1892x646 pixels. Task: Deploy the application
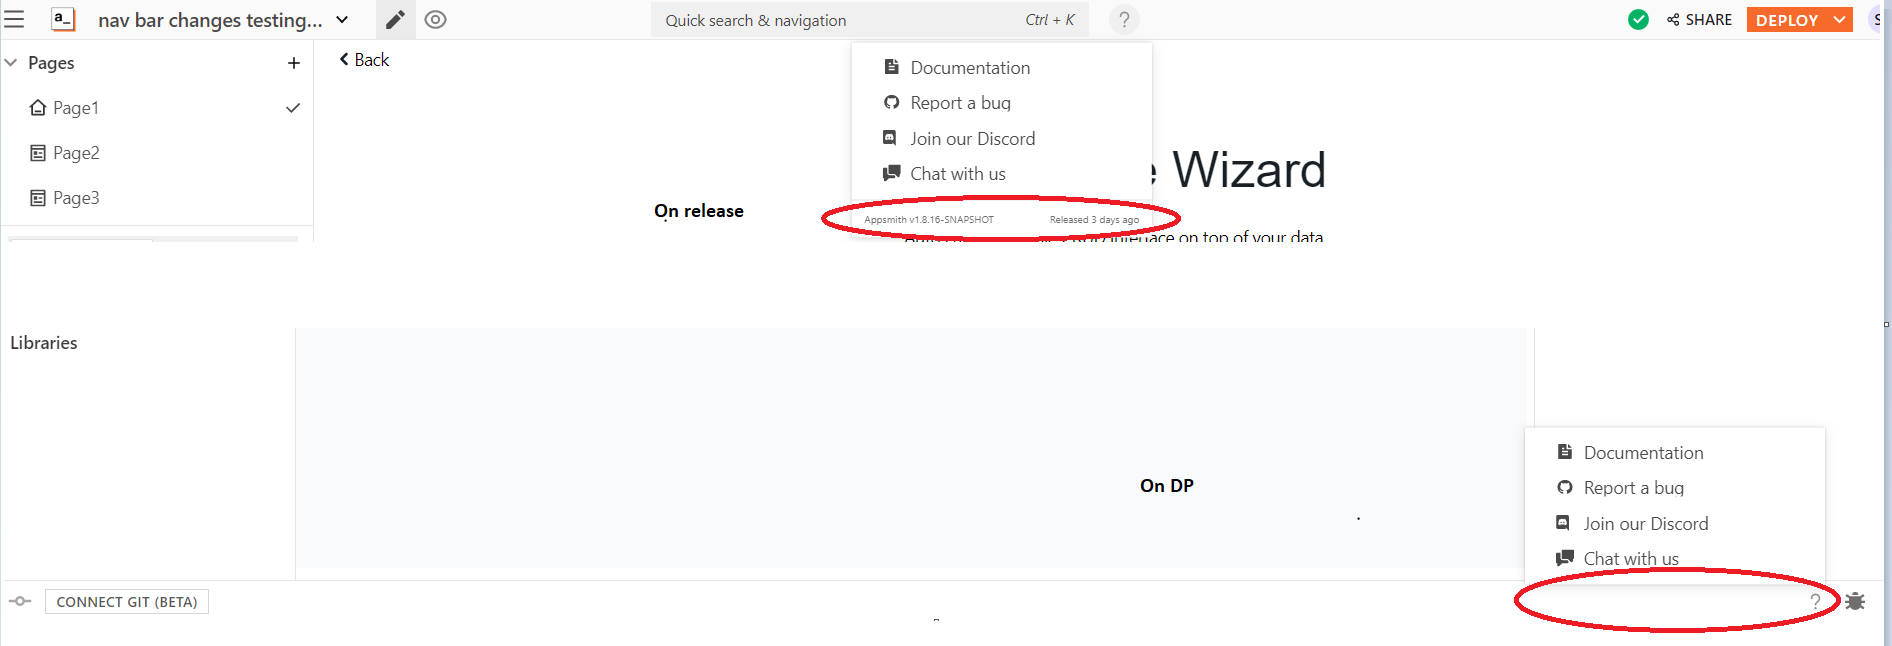pyautogui.click(x=1787, y=20)
